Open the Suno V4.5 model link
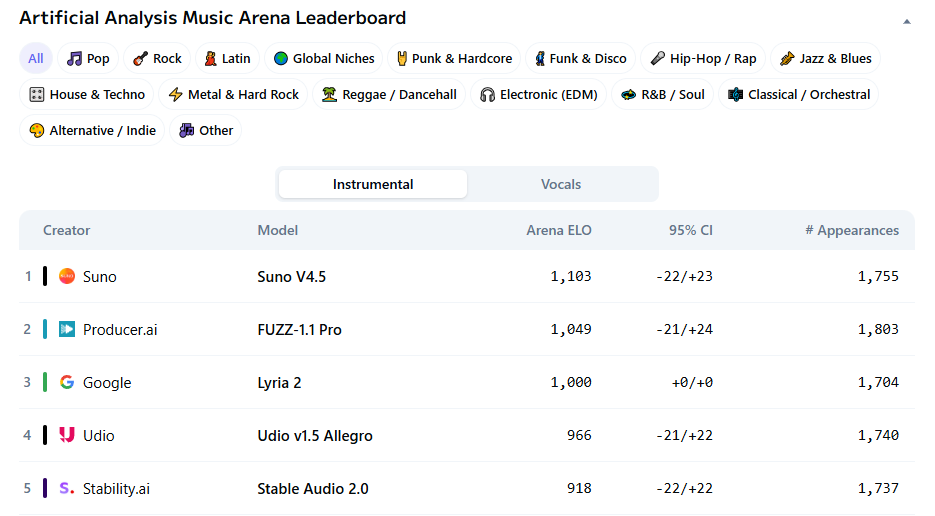This screenshot has width=935, height=516. click(292, 276)
